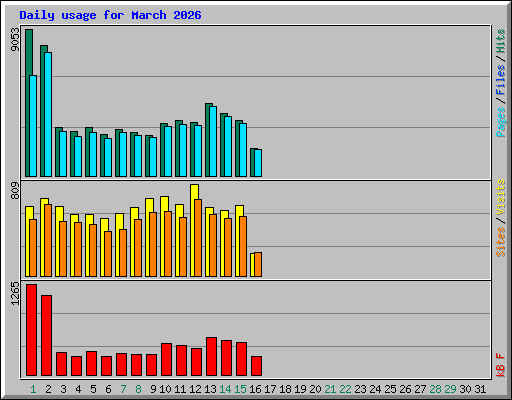Image resolution: width=512 pixels, height=400 pixels.
Task: Click the day 10 yellow visits bar
Action: click(x=162, y=236)
